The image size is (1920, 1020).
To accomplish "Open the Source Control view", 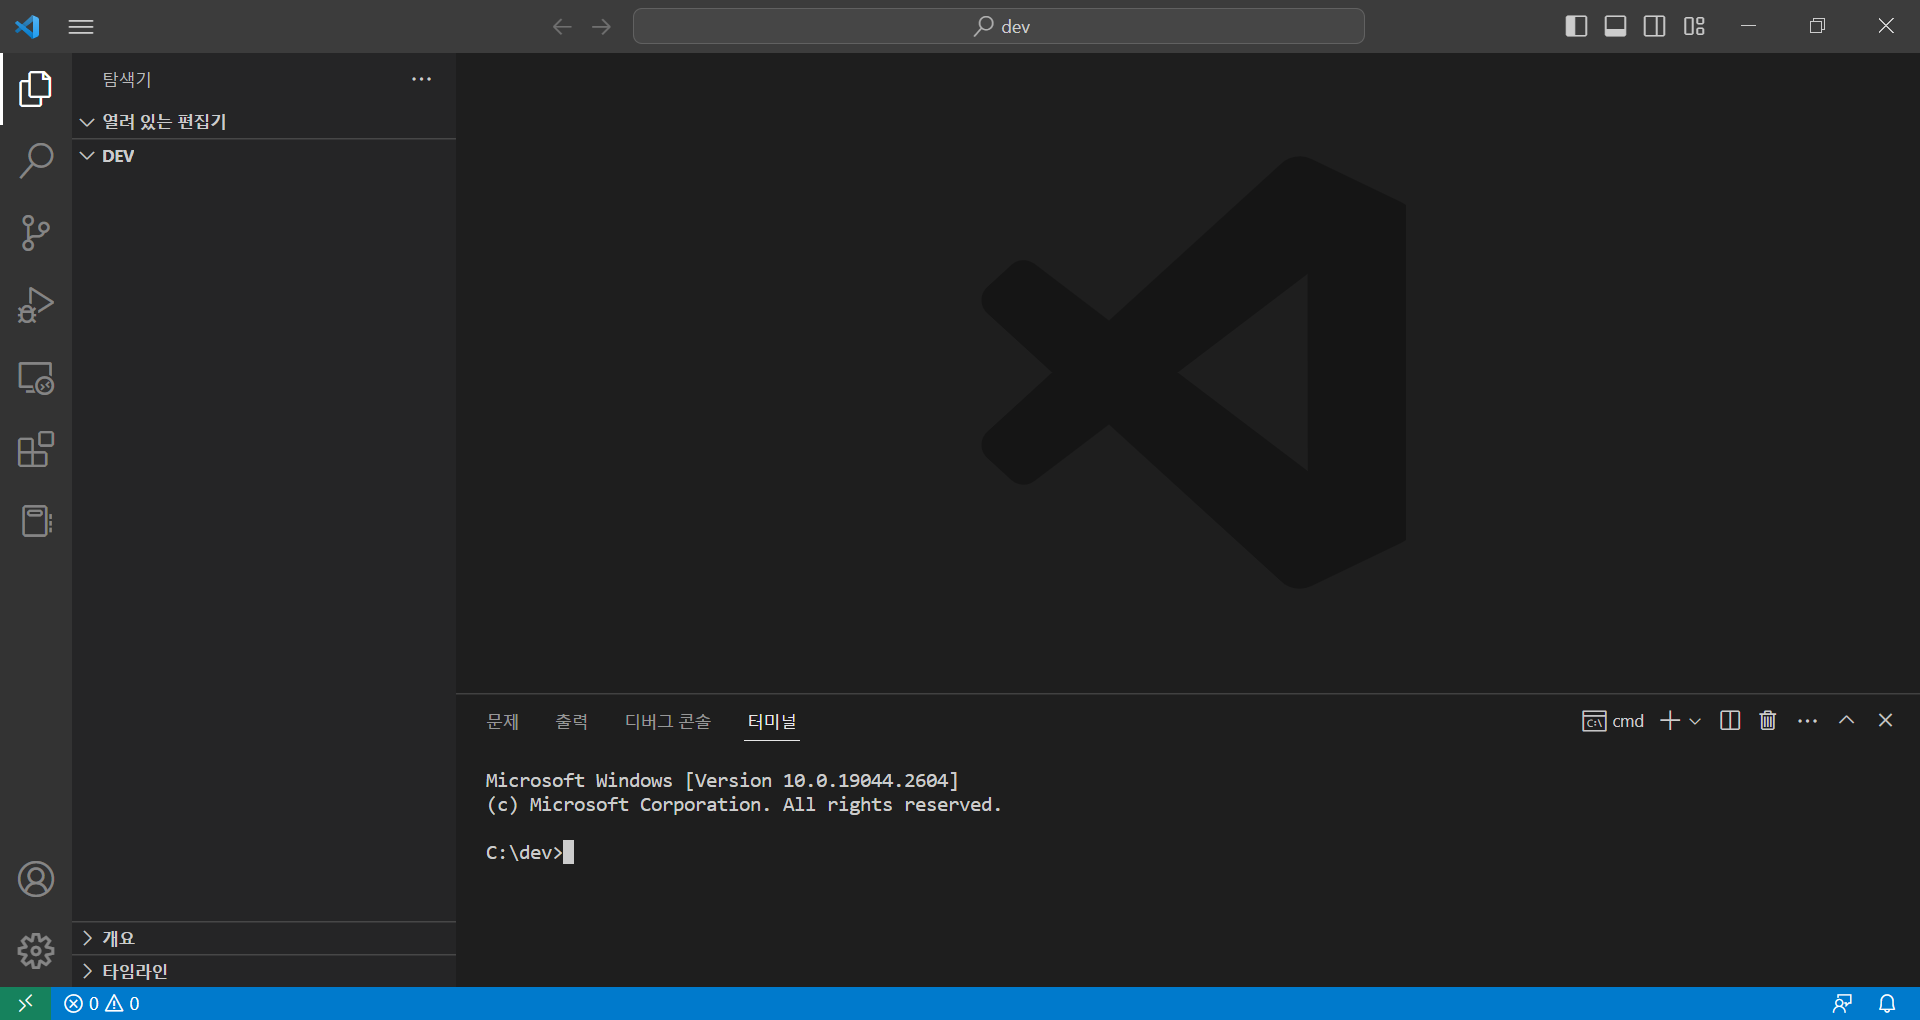I will click(x=36, y=233).
